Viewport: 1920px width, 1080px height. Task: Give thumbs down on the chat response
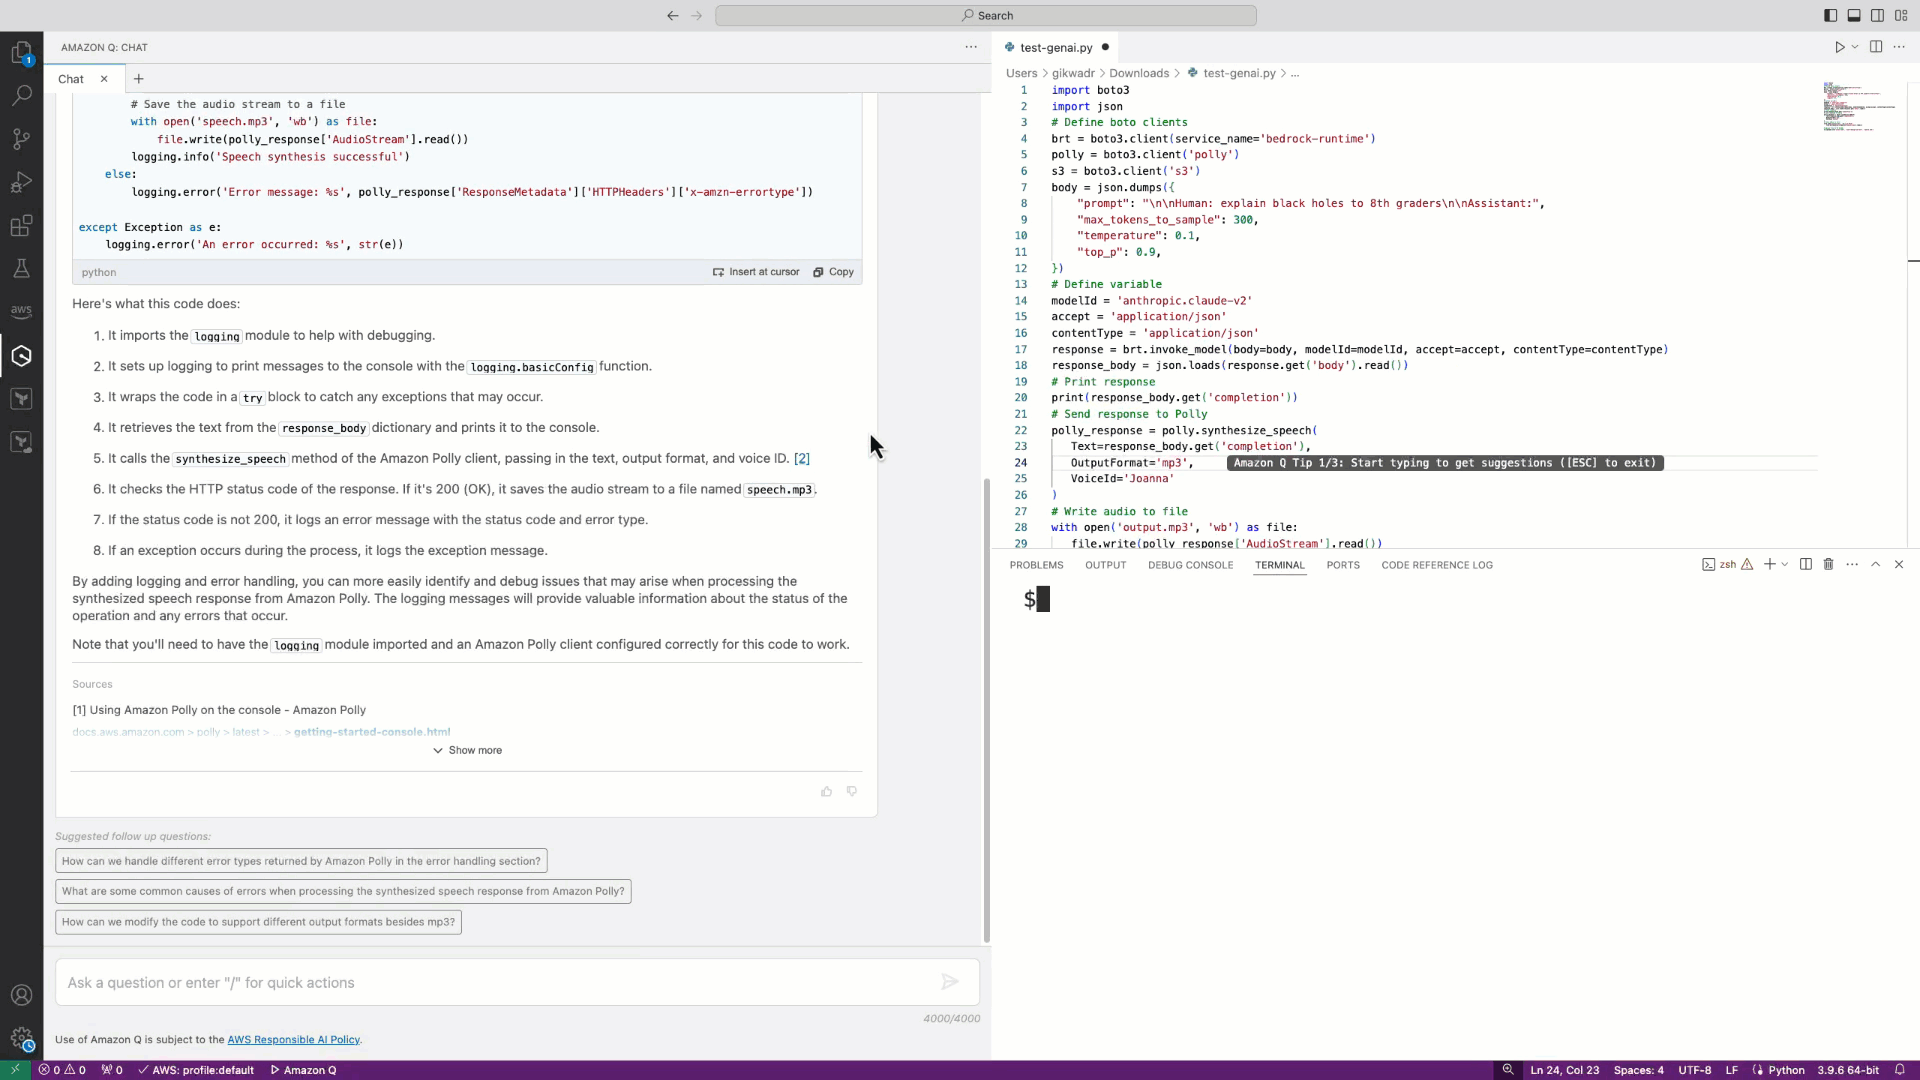pos(851,791)
